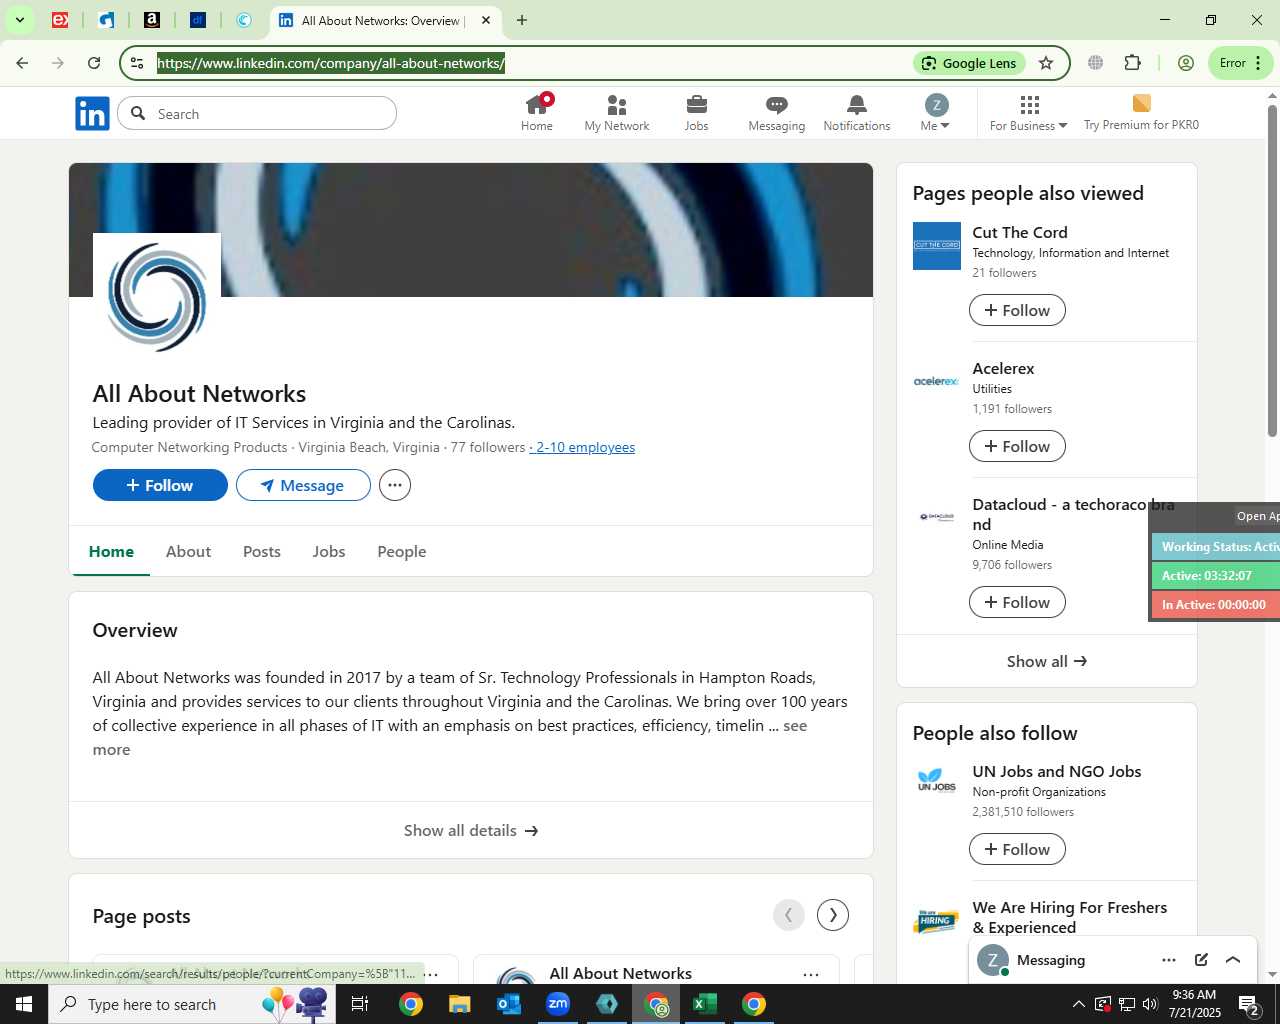Try Premium for PKR0 link
The image size is (1280, 1024).
(x=1141, y=113)
